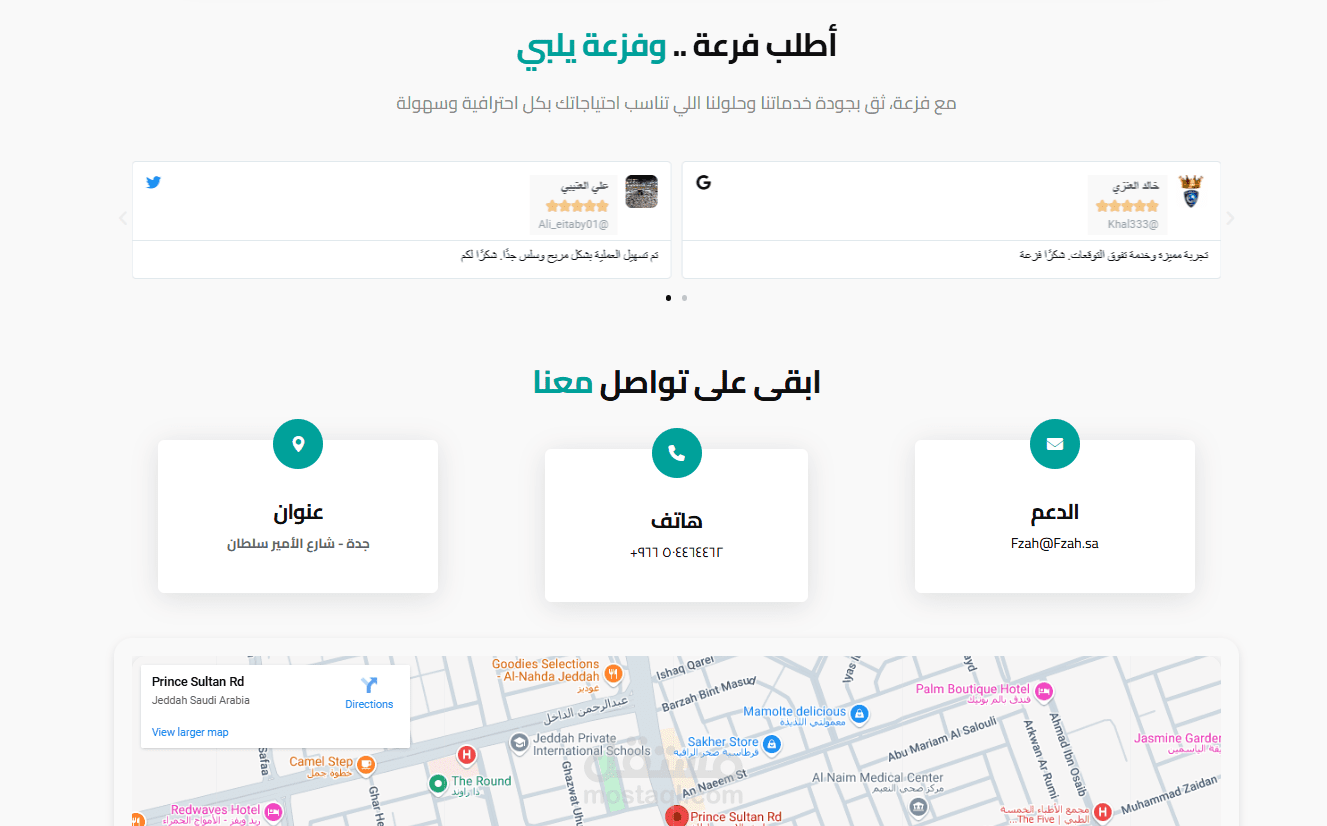Click the Goodies Selections restaurant marker
Image resolution: width=1327 pixels, height=826 pixels.
pos(614,674)
